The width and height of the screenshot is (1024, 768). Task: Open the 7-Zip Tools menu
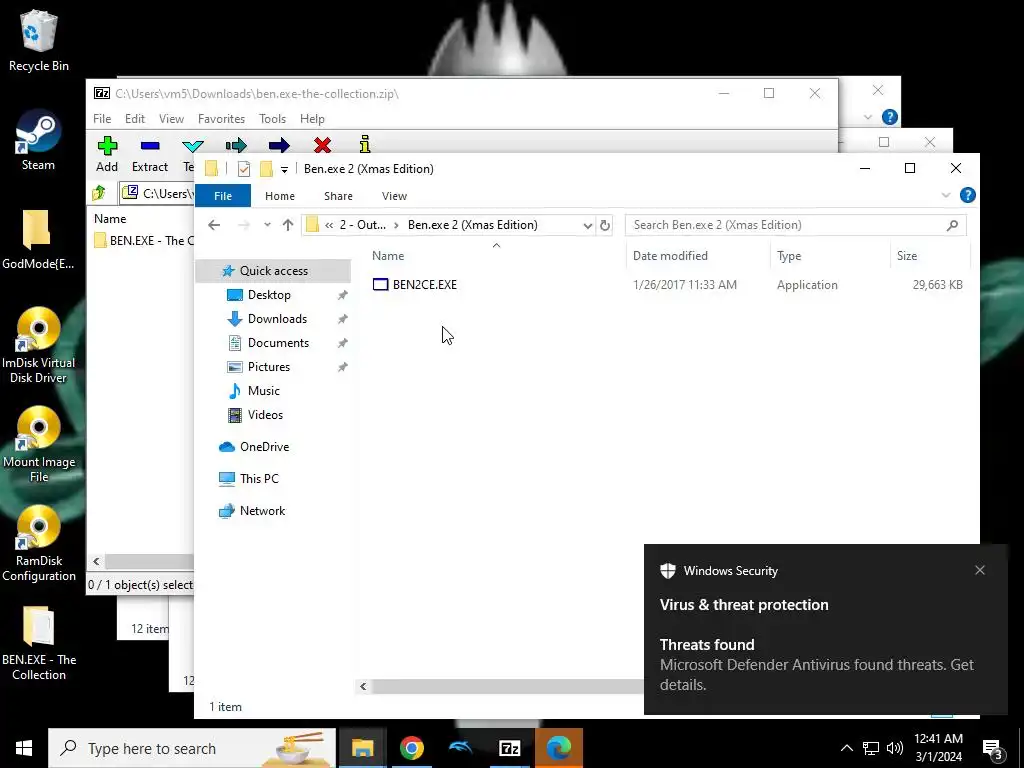(272, 119)
